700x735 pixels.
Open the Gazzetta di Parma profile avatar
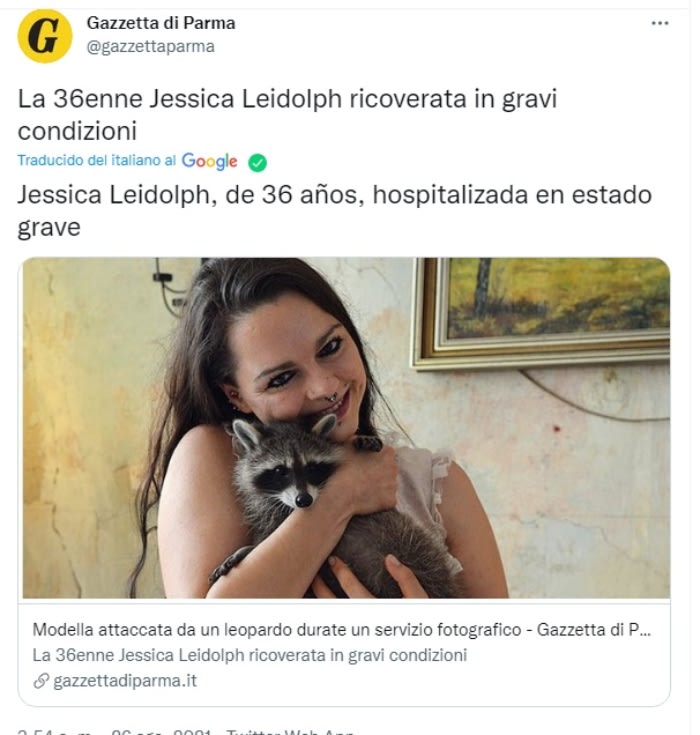(45, 36)
